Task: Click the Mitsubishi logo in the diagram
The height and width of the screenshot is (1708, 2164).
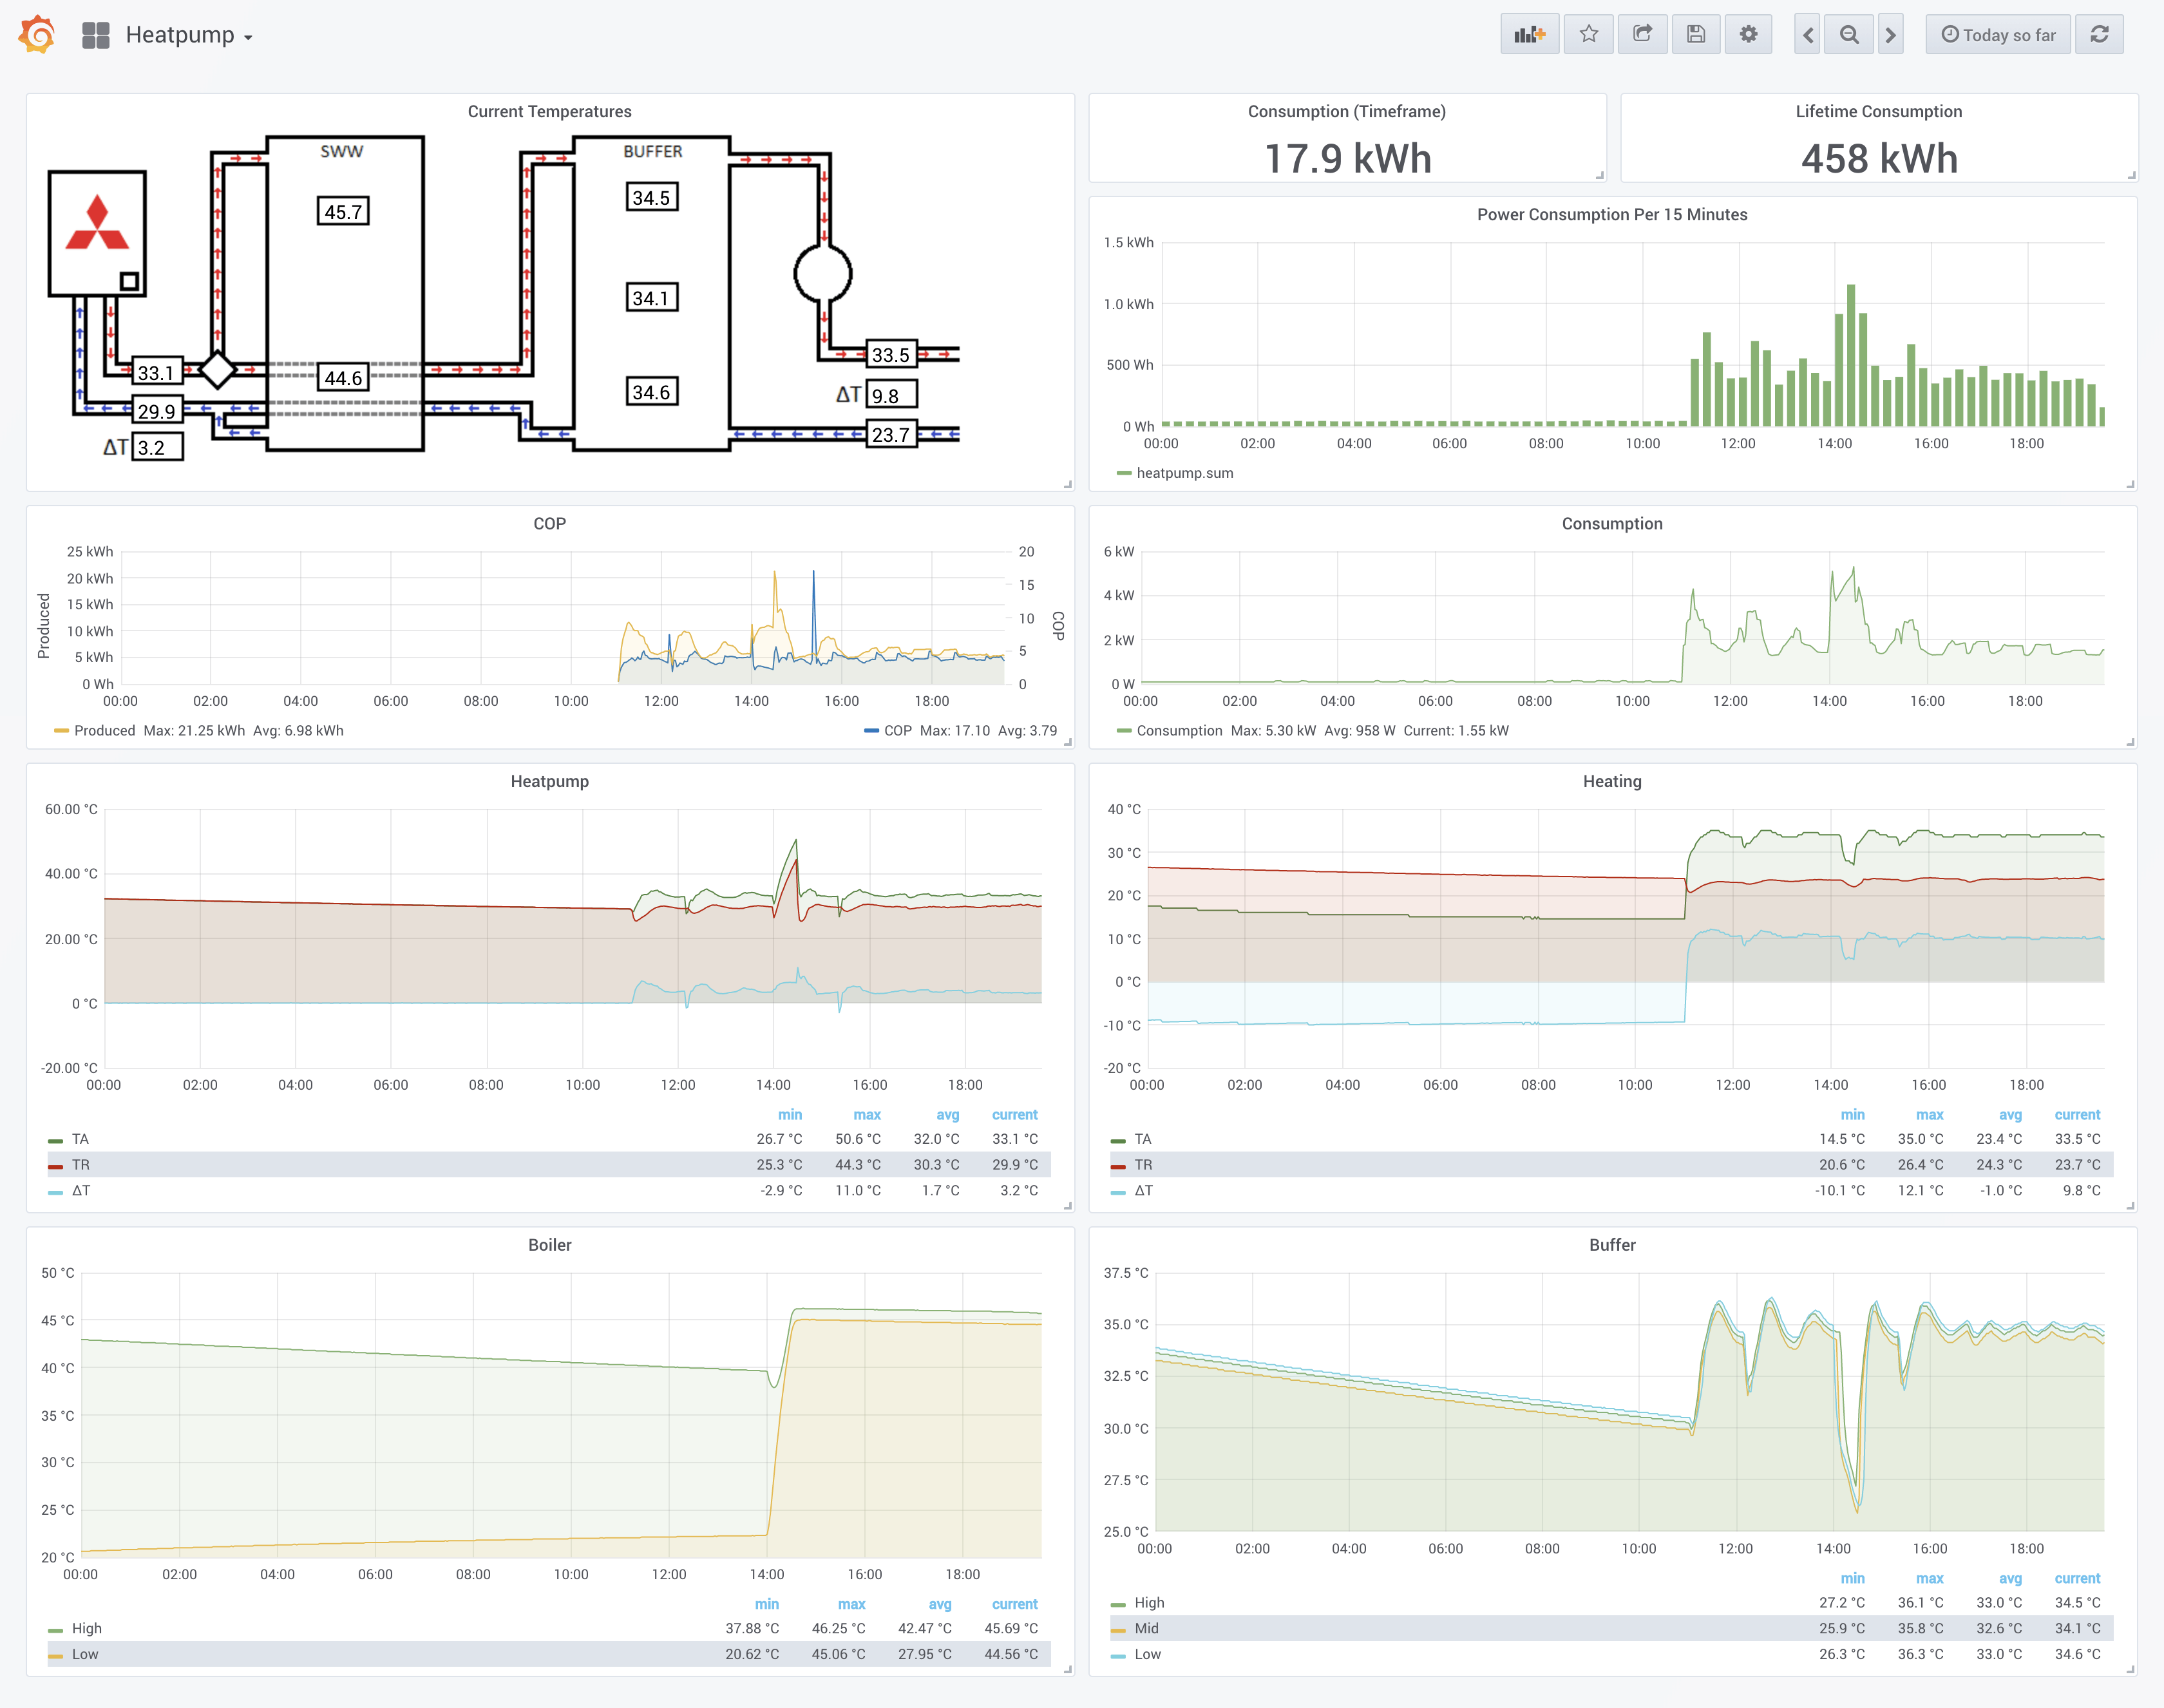Action: (97, 223)
